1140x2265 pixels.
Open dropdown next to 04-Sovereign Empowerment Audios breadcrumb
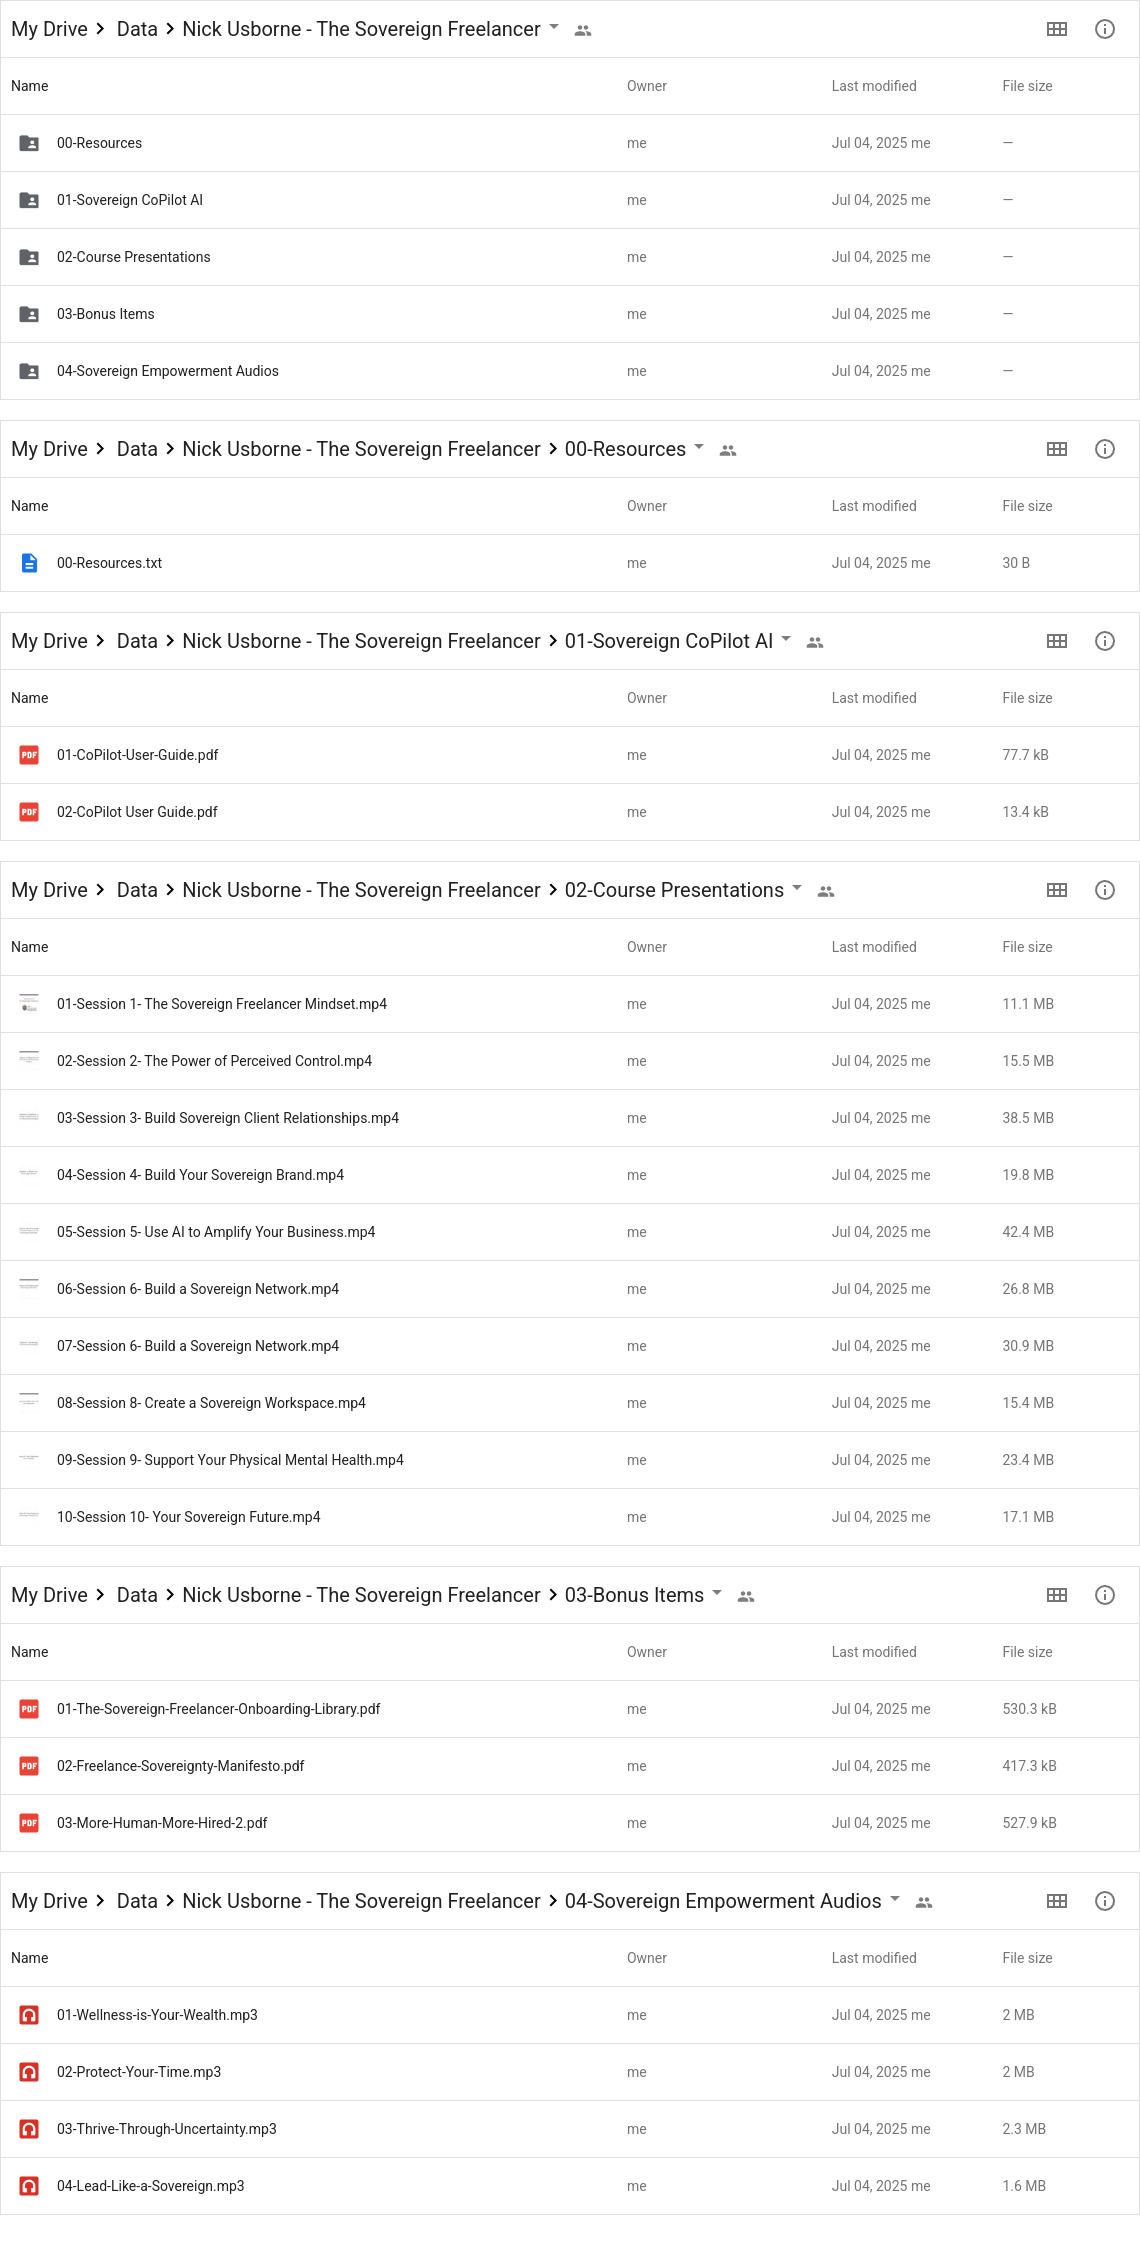[895, 1899]
